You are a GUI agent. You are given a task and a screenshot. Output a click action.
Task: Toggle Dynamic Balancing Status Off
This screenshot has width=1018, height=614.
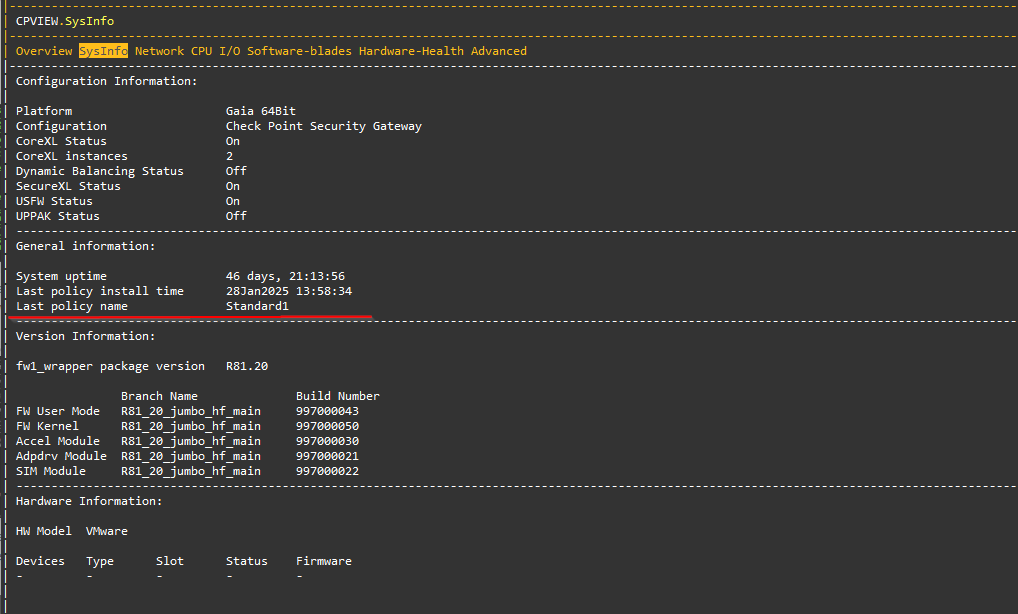coord(235,170)
